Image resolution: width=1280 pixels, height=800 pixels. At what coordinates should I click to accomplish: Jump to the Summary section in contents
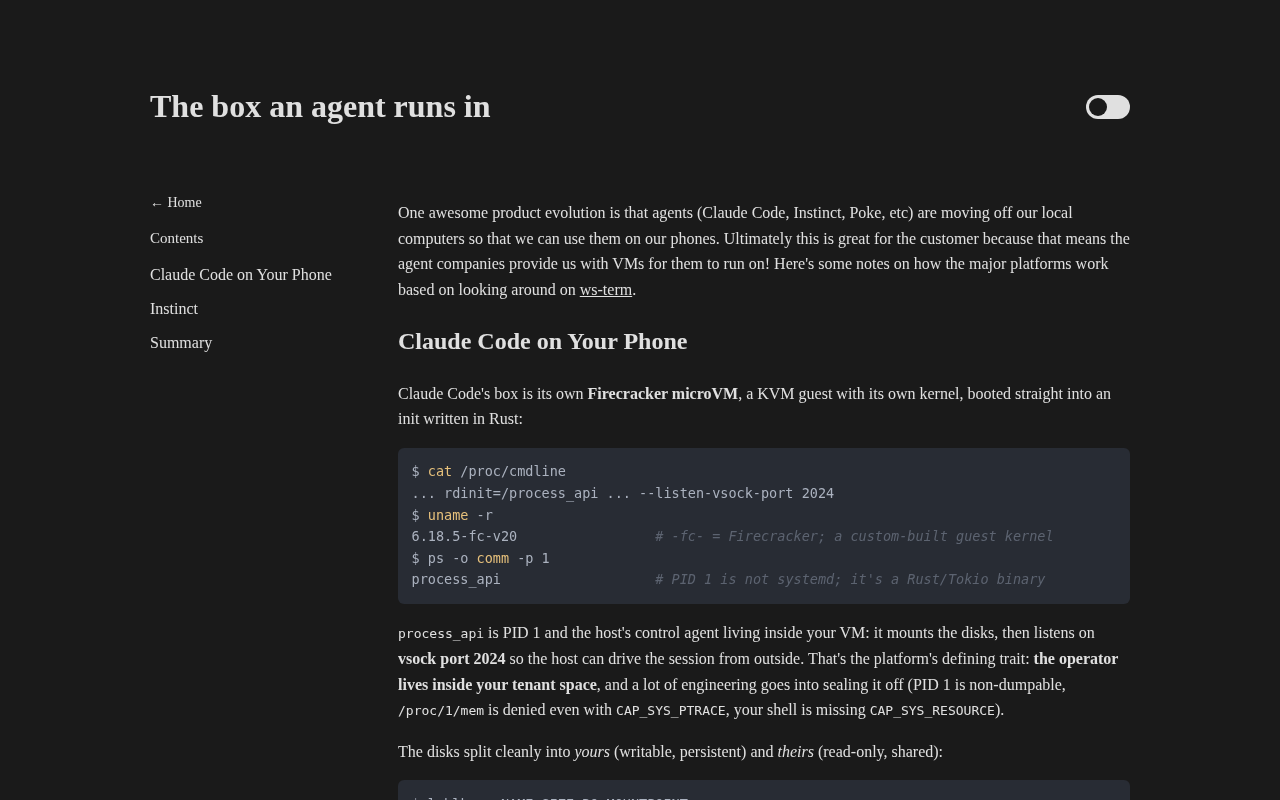pyautogui.click(x=181, y=343)
